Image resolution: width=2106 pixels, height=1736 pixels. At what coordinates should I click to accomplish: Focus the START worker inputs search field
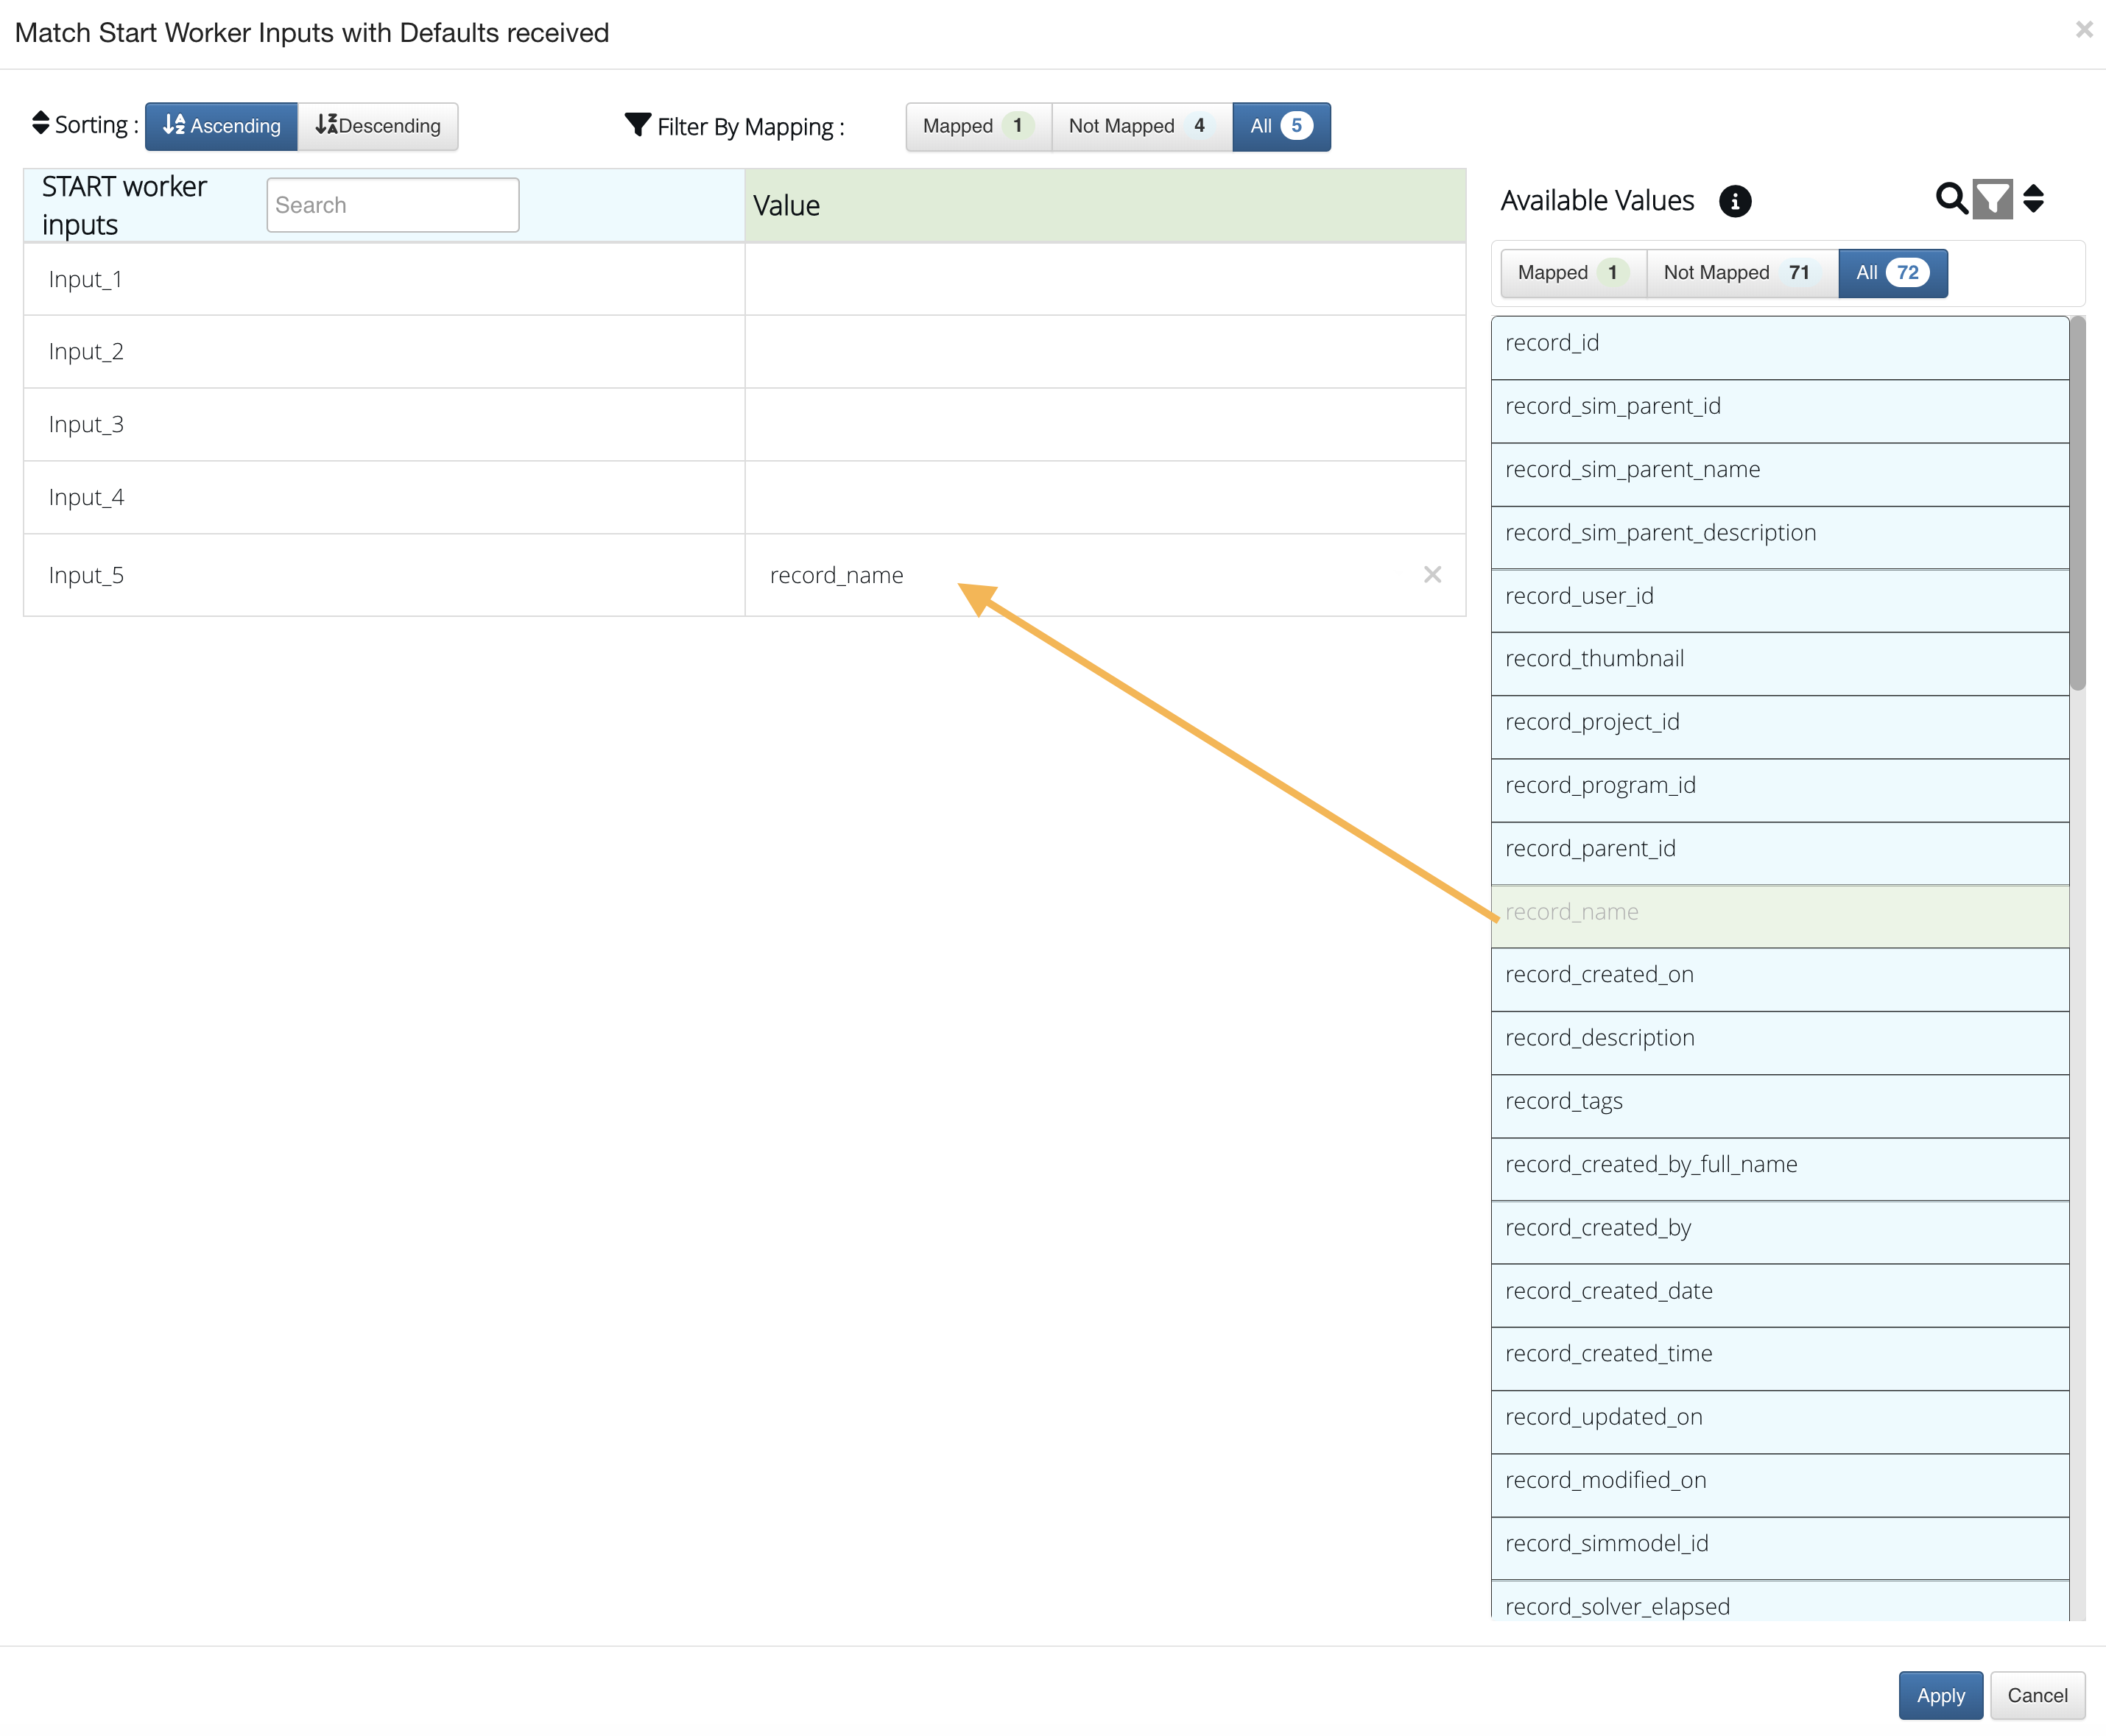[x=393, y=205]
